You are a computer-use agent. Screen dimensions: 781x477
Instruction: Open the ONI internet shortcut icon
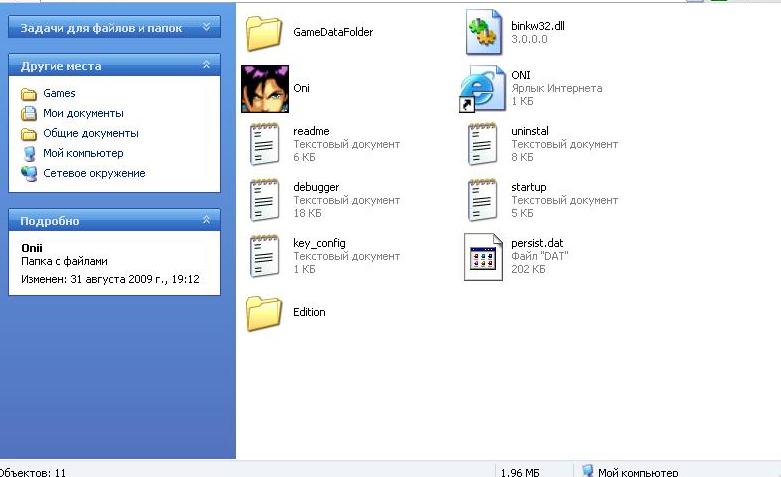click(x=483, y=89)
